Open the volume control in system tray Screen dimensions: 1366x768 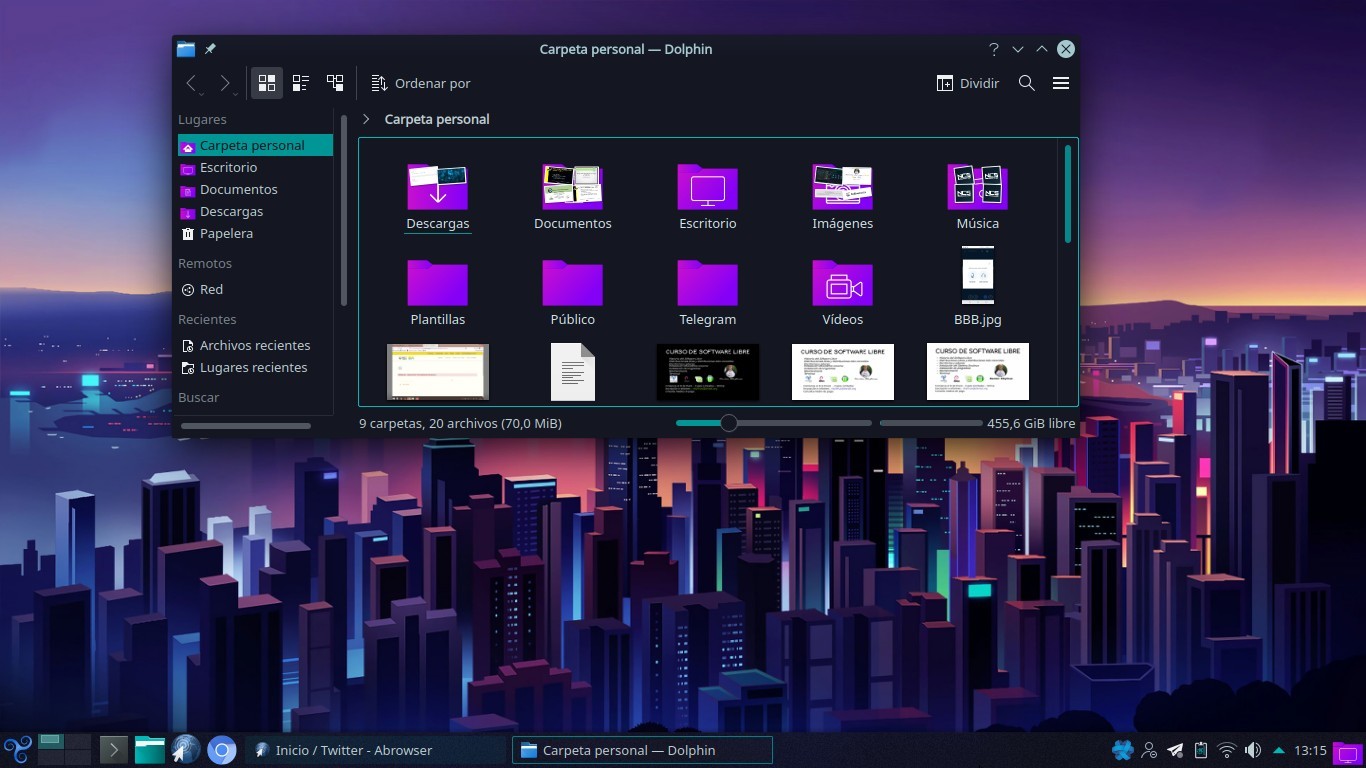(1253, 750)
